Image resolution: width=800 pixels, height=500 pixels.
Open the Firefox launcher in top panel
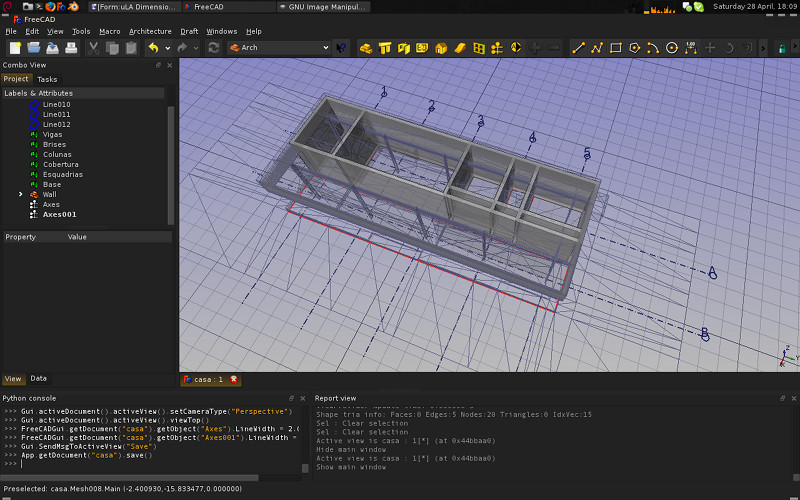click(x=49, y=7)
